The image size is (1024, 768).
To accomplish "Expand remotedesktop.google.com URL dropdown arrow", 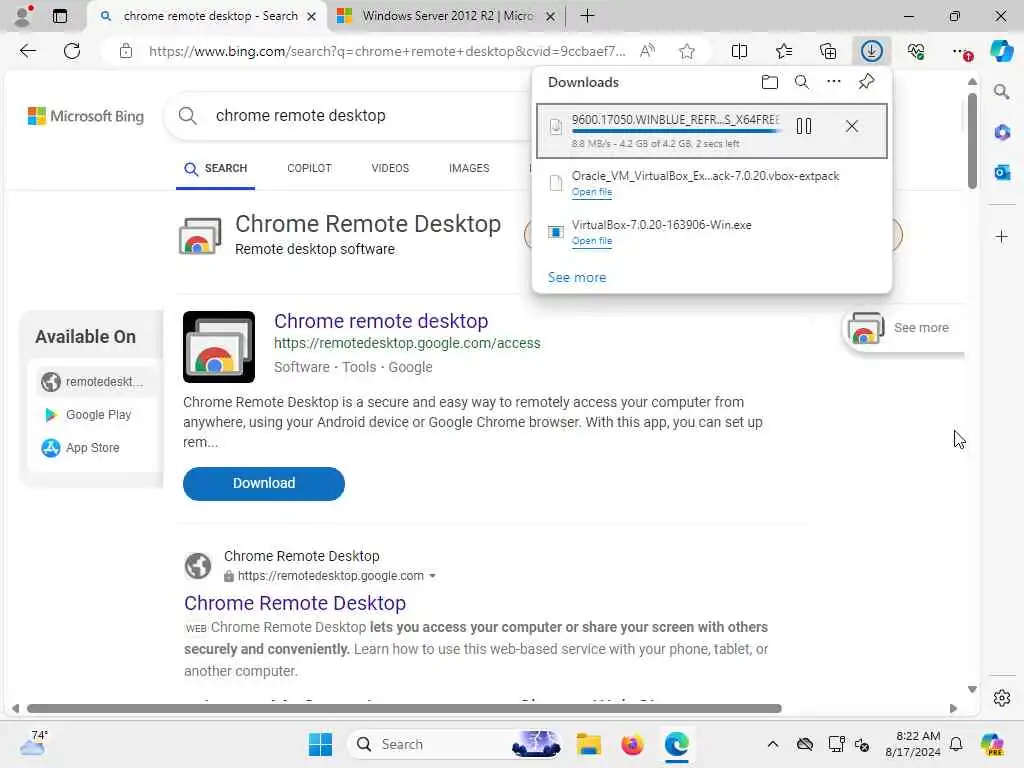I will 432,576.
